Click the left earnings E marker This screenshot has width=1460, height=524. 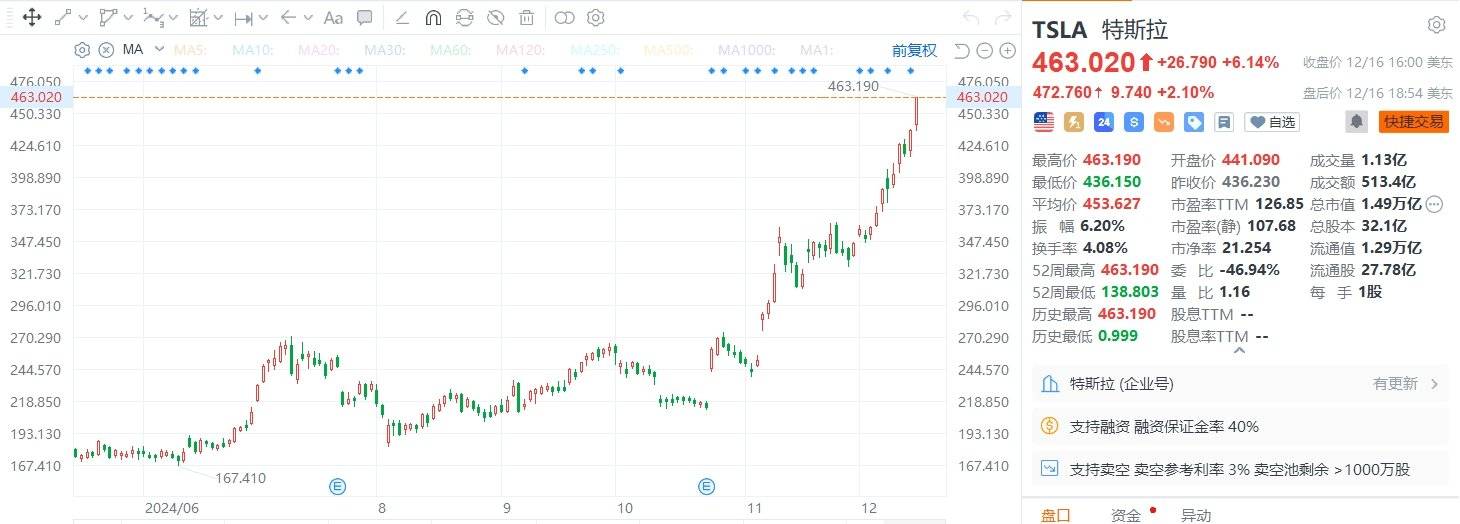tap(338, 487)
